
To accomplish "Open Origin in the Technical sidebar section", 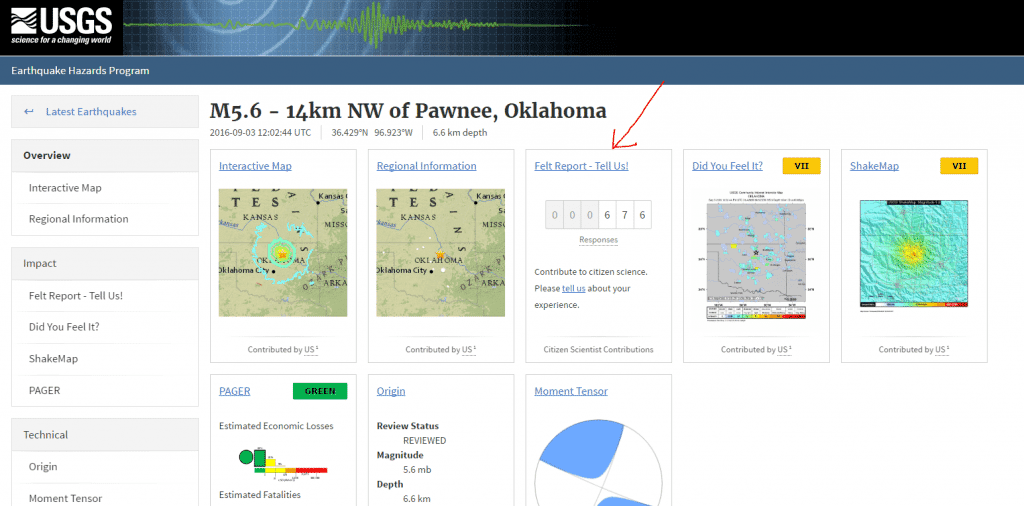I will click(43, 467).
